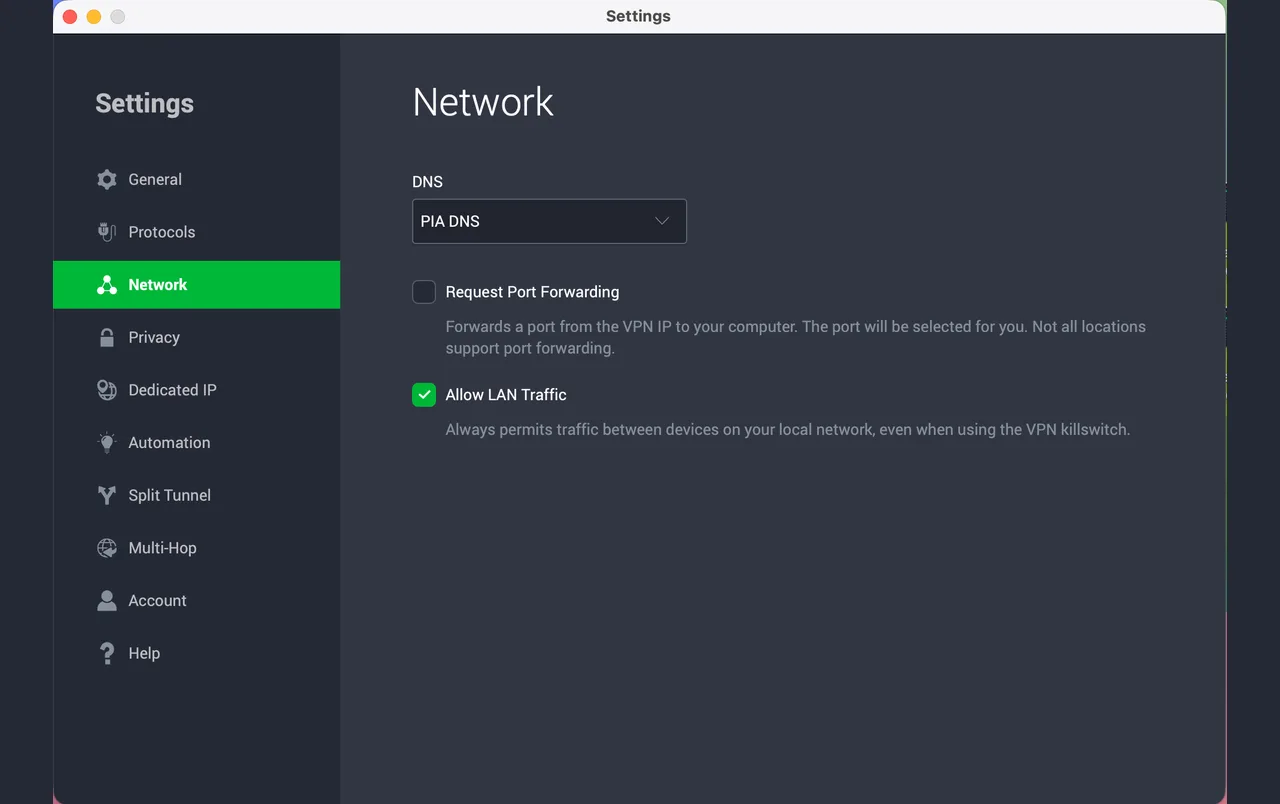Click the port forwarding description text
1280x804 pixels.
click(x=795, y=337)
